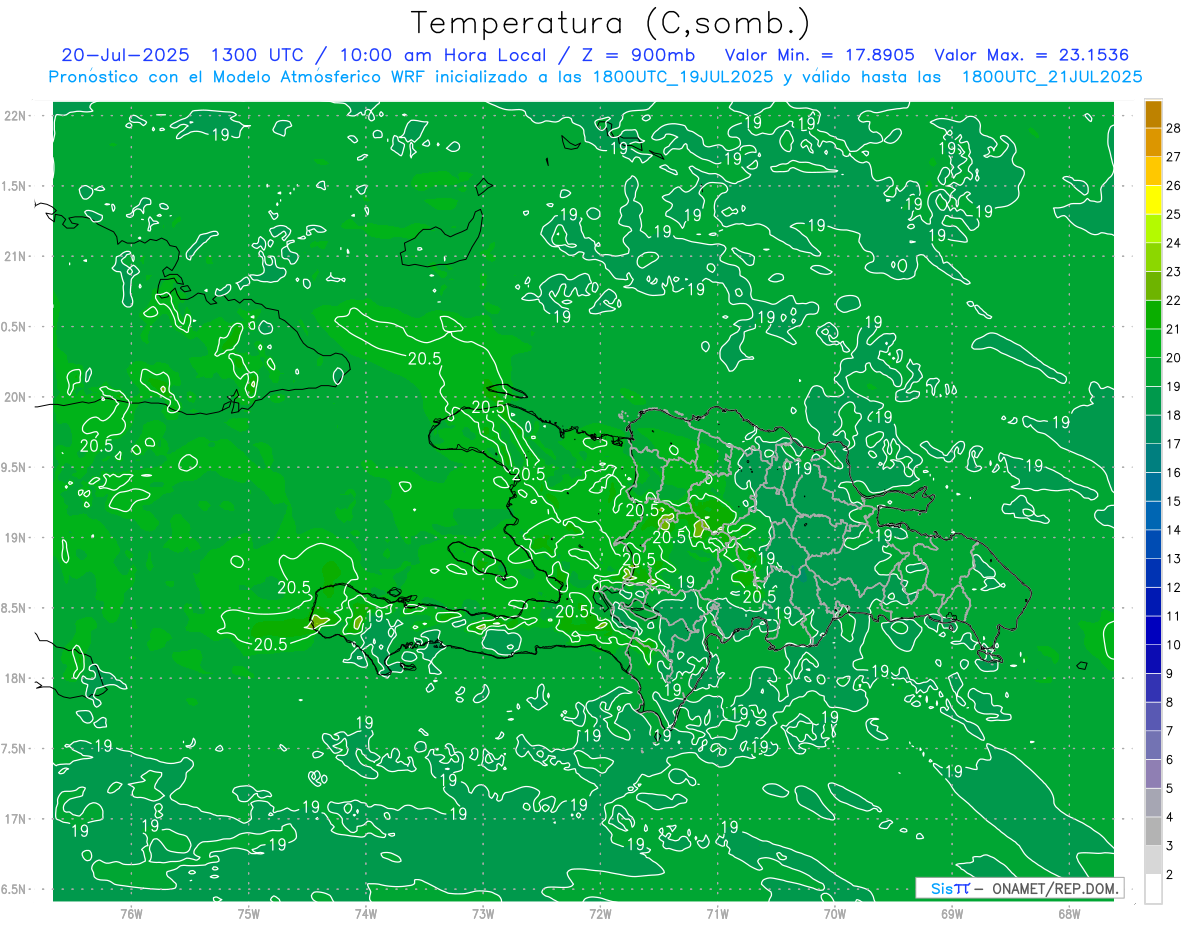This screenshot has width=1200, height=927.
Task: Click the '21N' latitude axis label
Action: (x=17, y=257)
